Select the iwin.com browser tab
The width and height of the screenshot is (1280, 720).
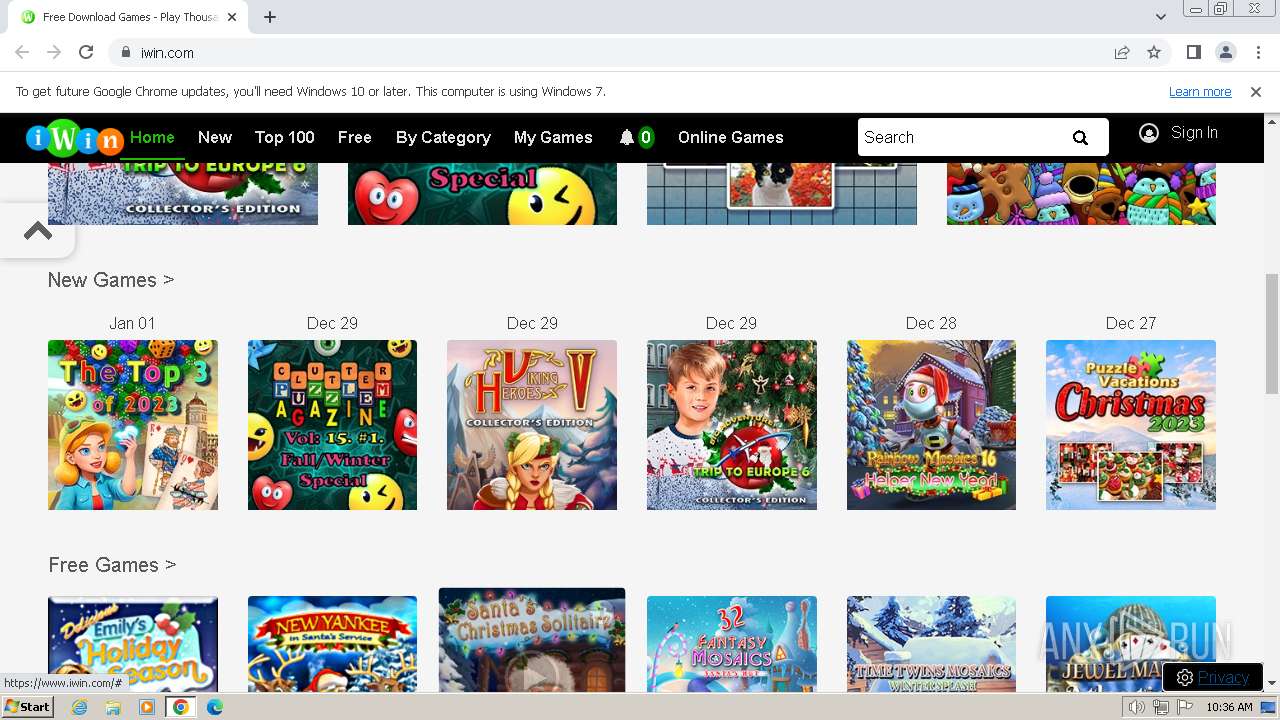[130, 17]
